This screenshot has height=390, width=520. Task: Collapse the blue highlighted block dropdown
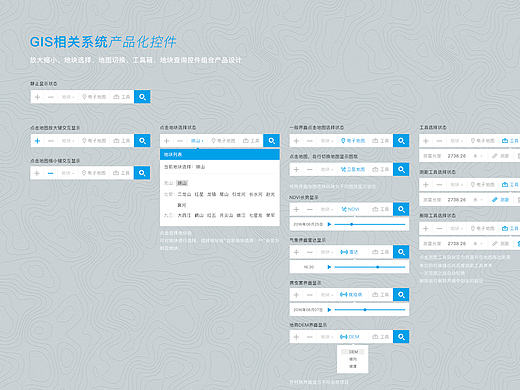pos(197,141)
